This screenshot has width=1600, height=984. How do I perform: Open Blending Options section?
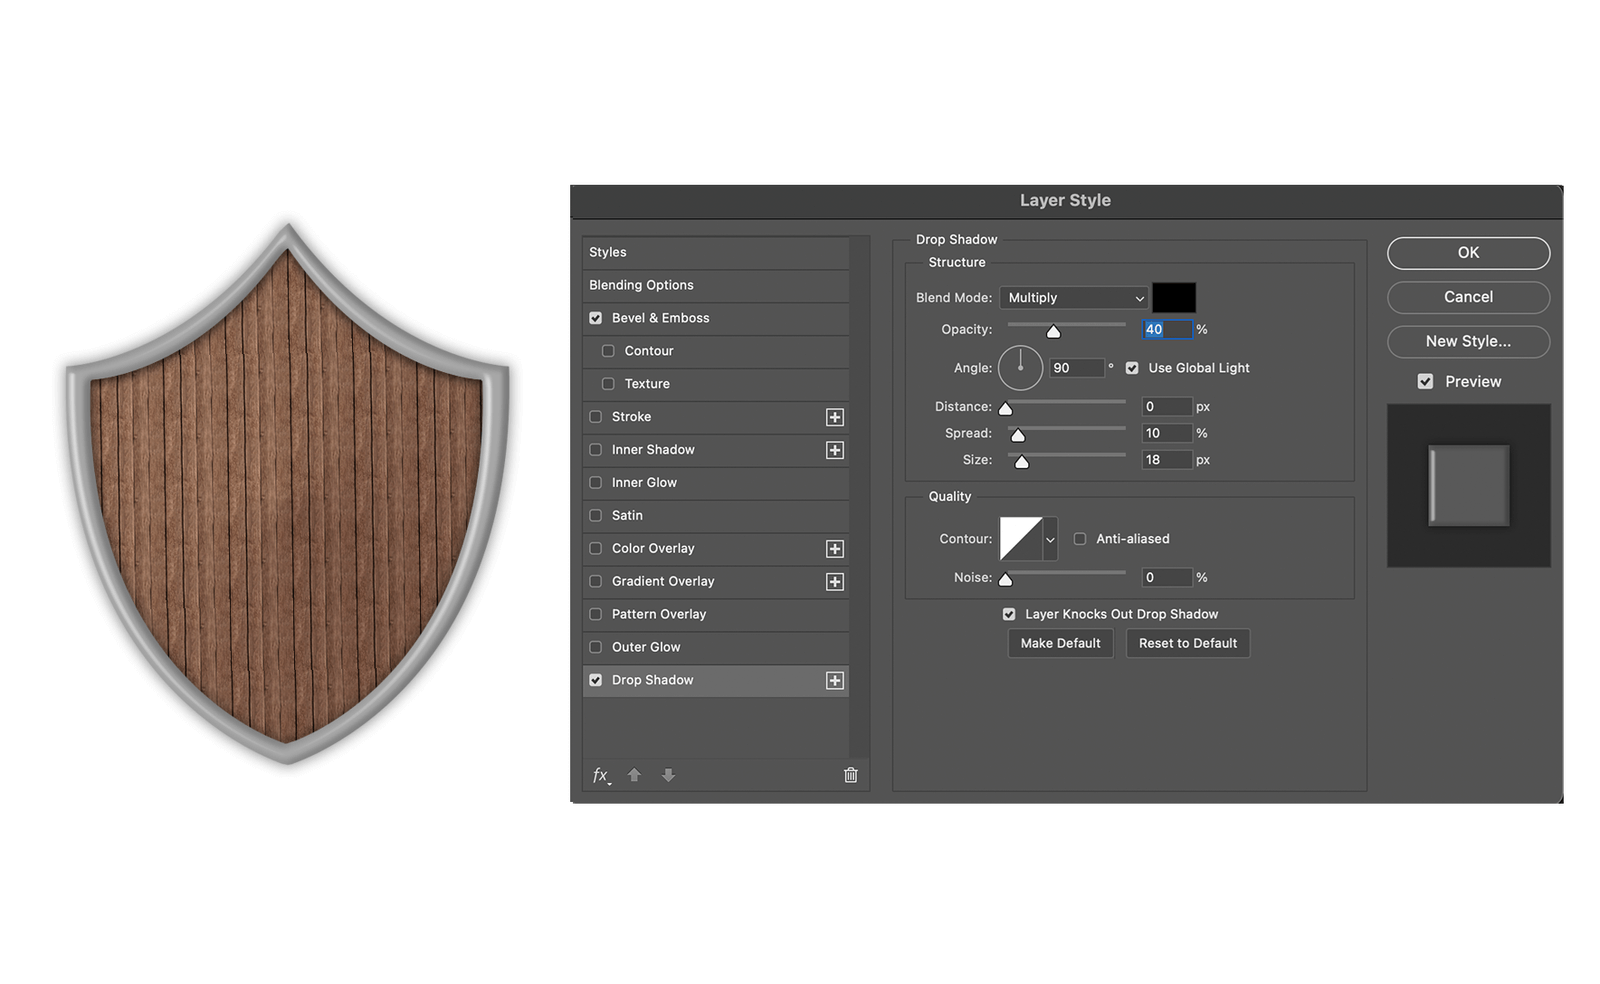pyautogui.click(x=716, y=286)
